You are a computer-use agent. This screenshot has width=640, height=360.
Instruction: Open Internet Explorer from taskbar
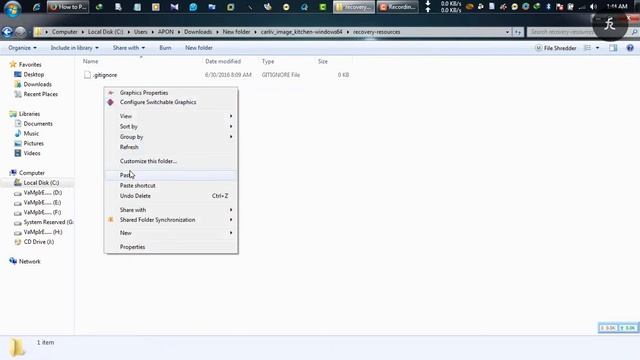36,7
